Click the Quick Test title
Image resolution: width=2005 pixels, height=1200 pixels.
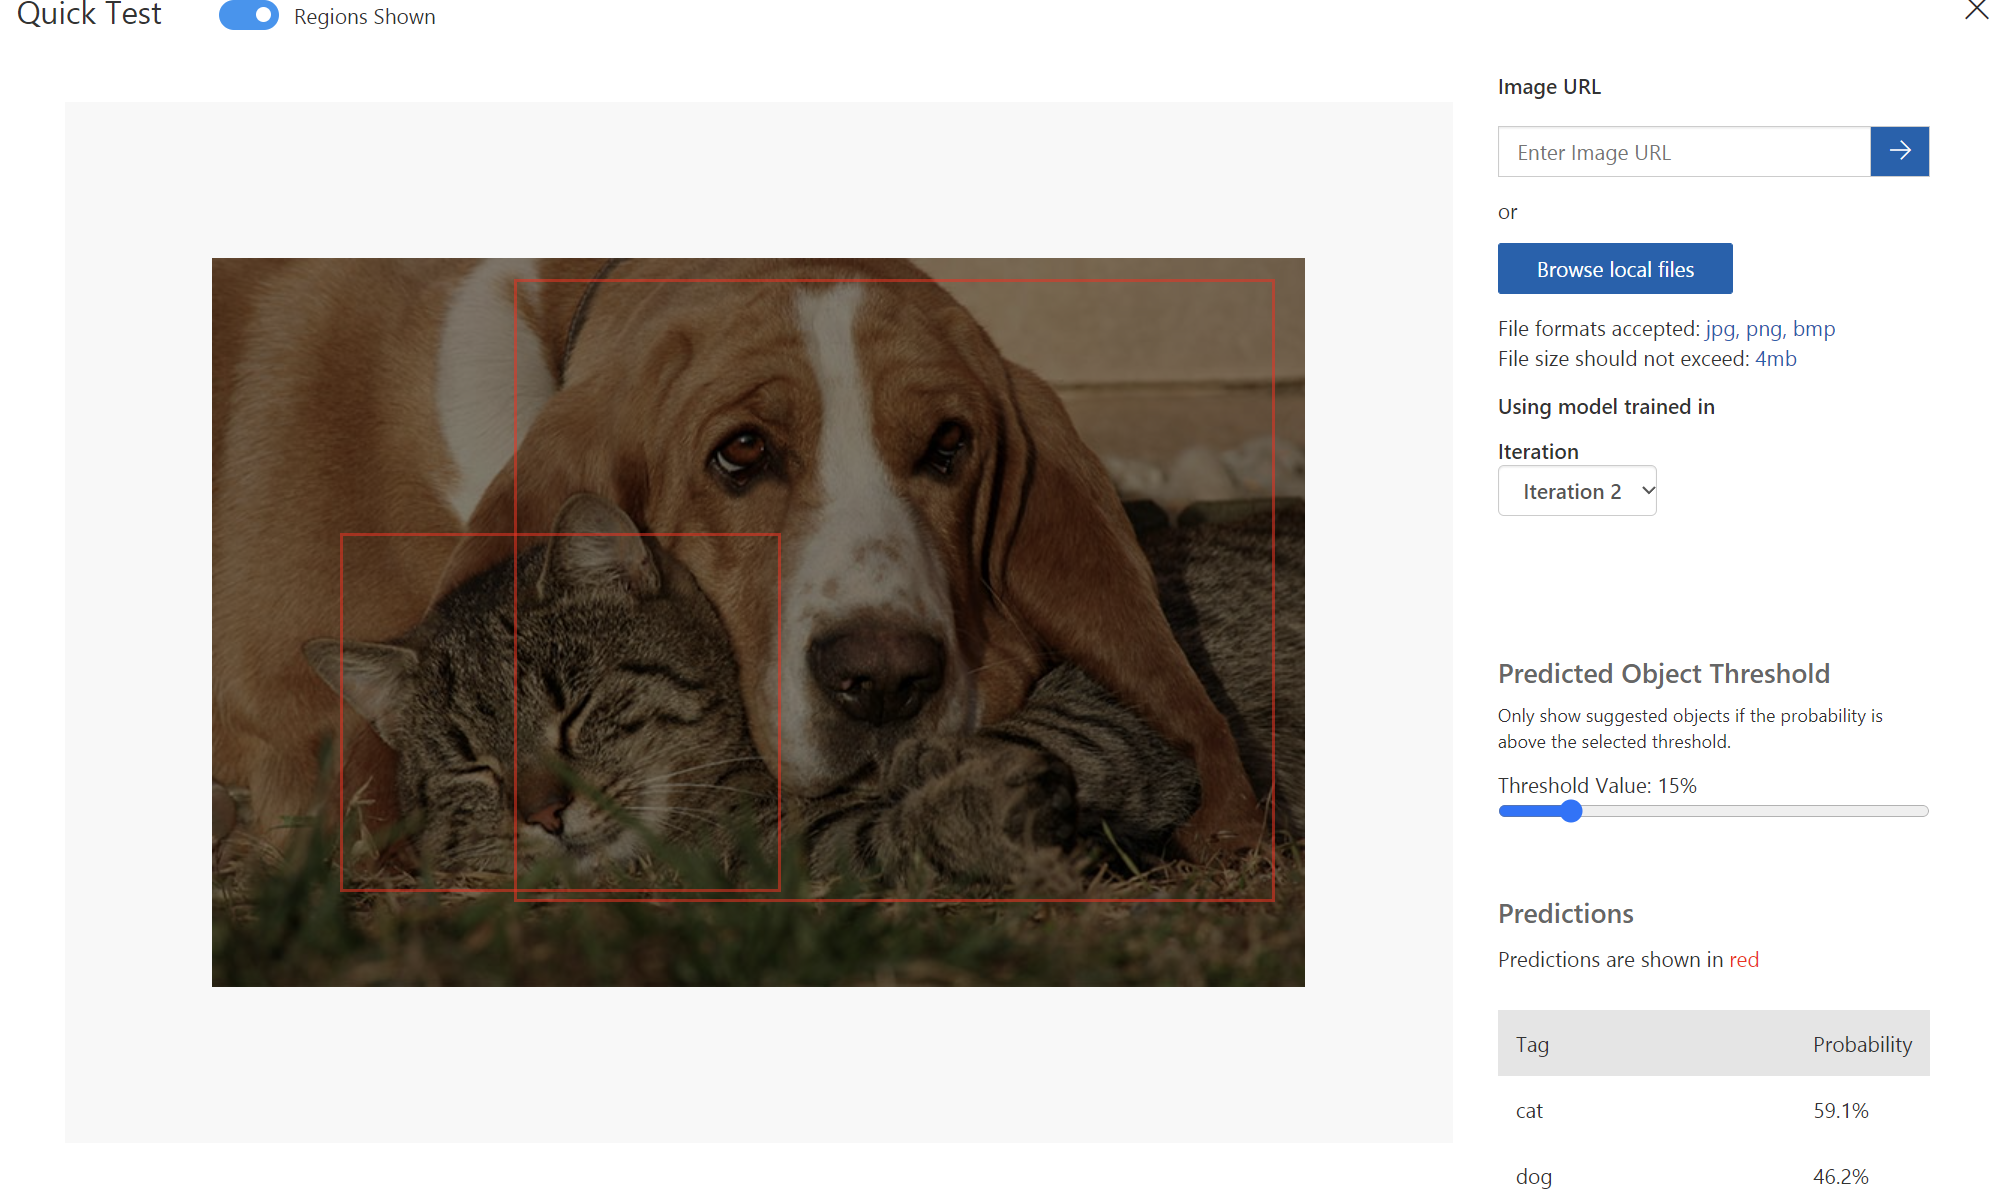[x=89, y=14]
